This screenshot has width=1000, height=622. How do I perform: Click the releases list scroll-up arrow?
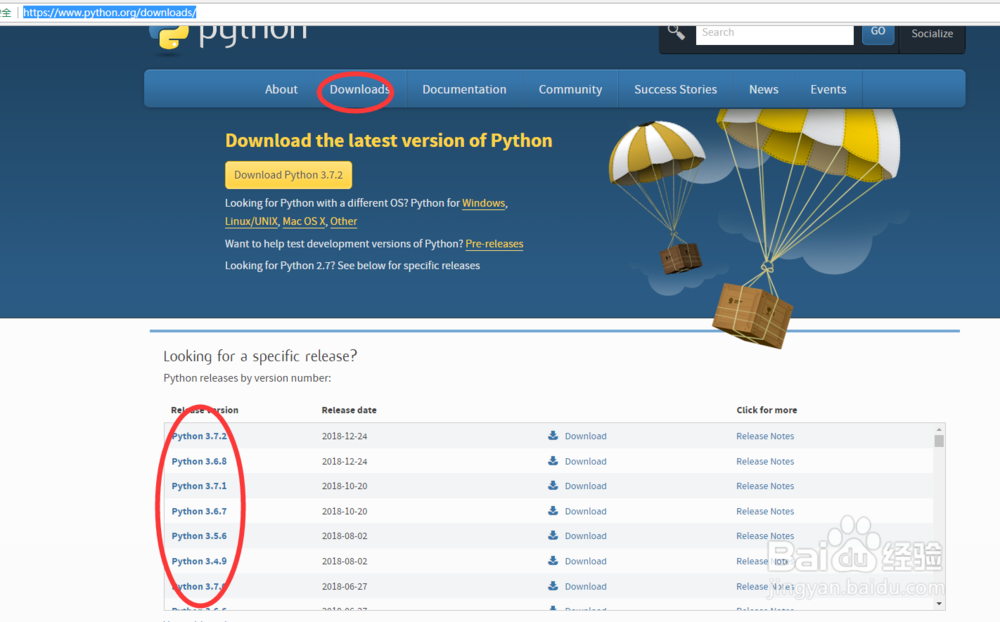tap(939, 429)
